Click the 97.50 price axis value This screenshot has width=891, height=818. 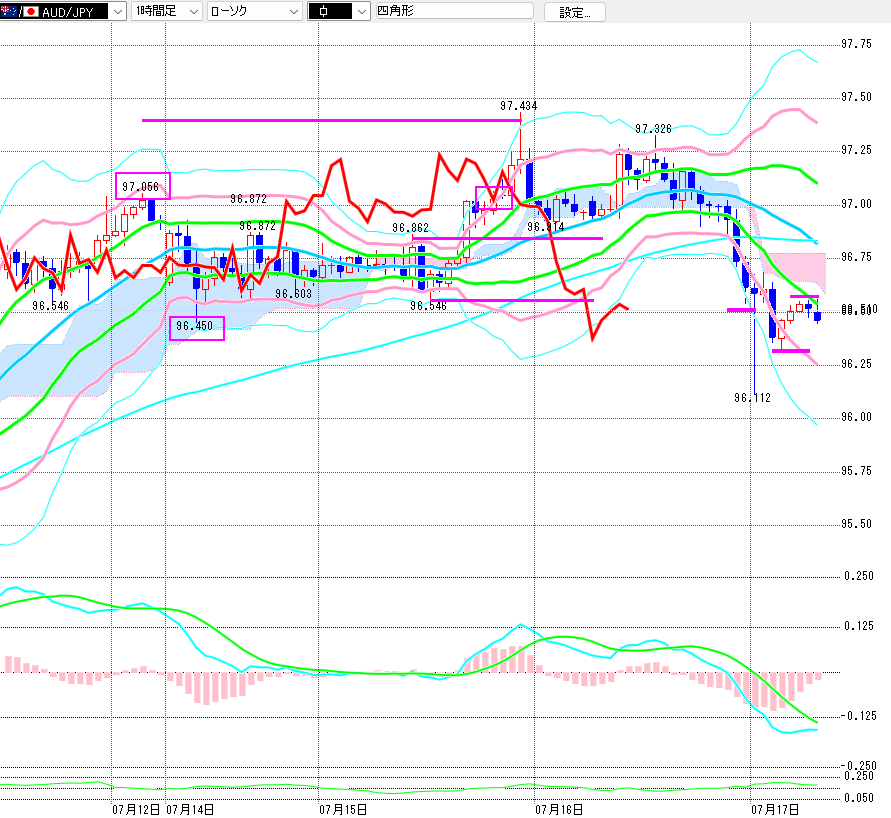[856, 97]
